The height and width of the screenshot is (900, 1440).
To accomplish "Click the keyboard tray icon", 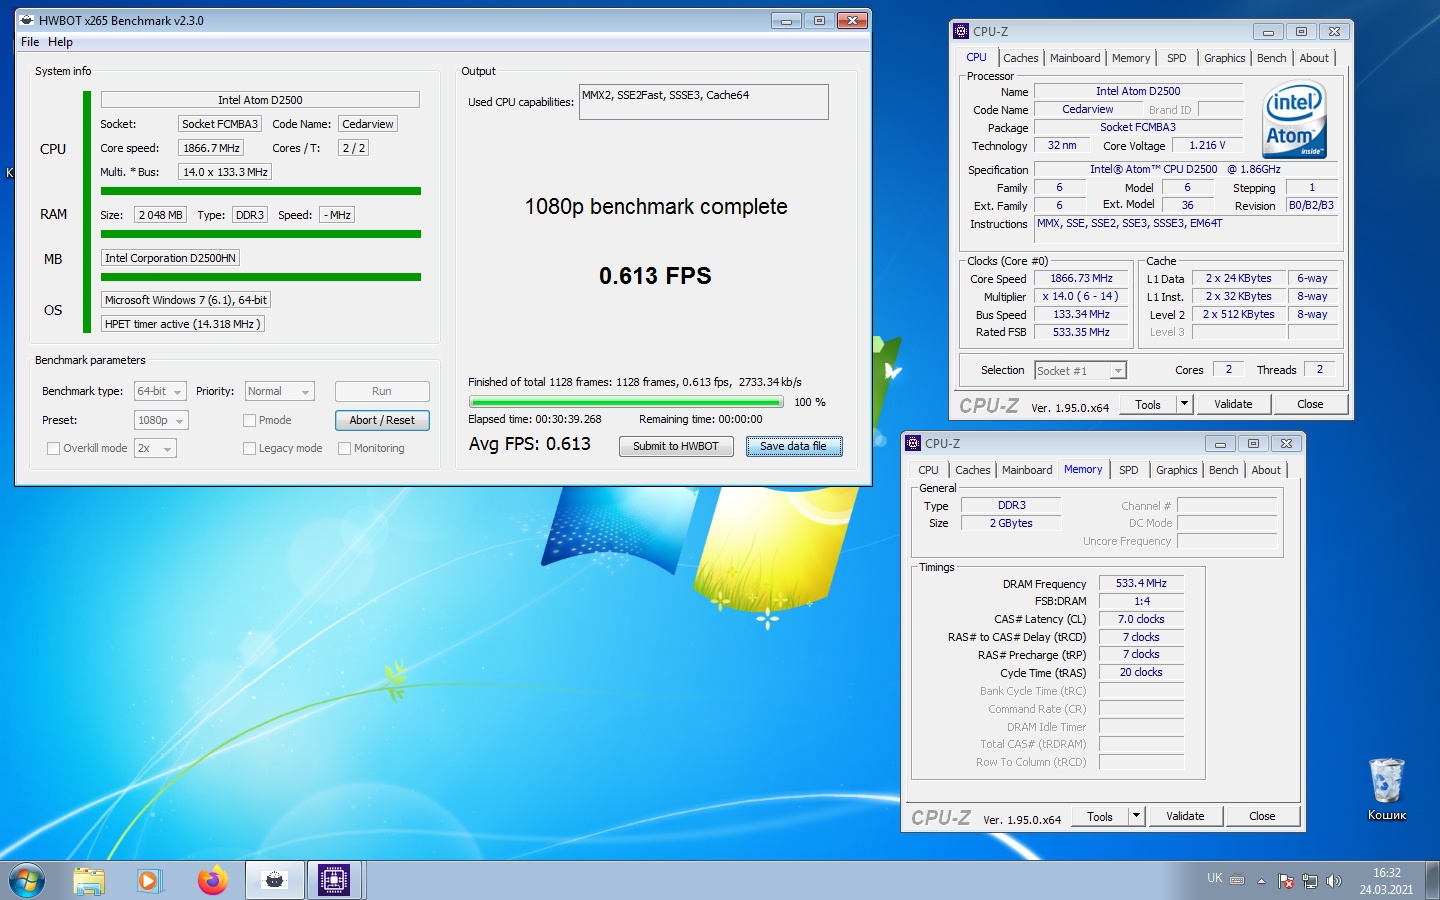I will (1237, 880).
